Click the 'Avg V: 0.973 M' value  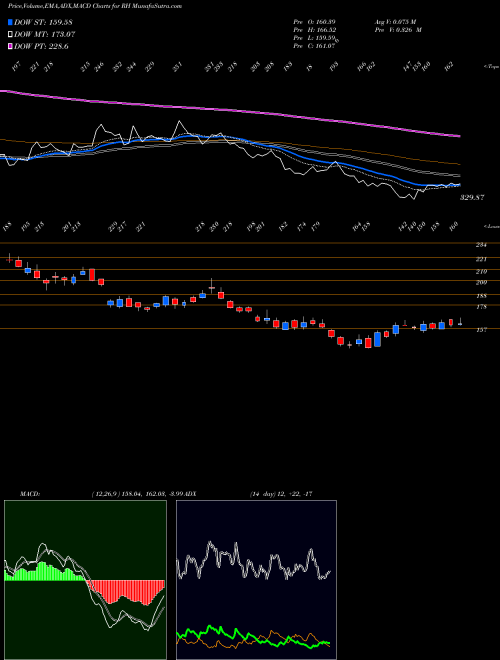click(x=395, y=21)
